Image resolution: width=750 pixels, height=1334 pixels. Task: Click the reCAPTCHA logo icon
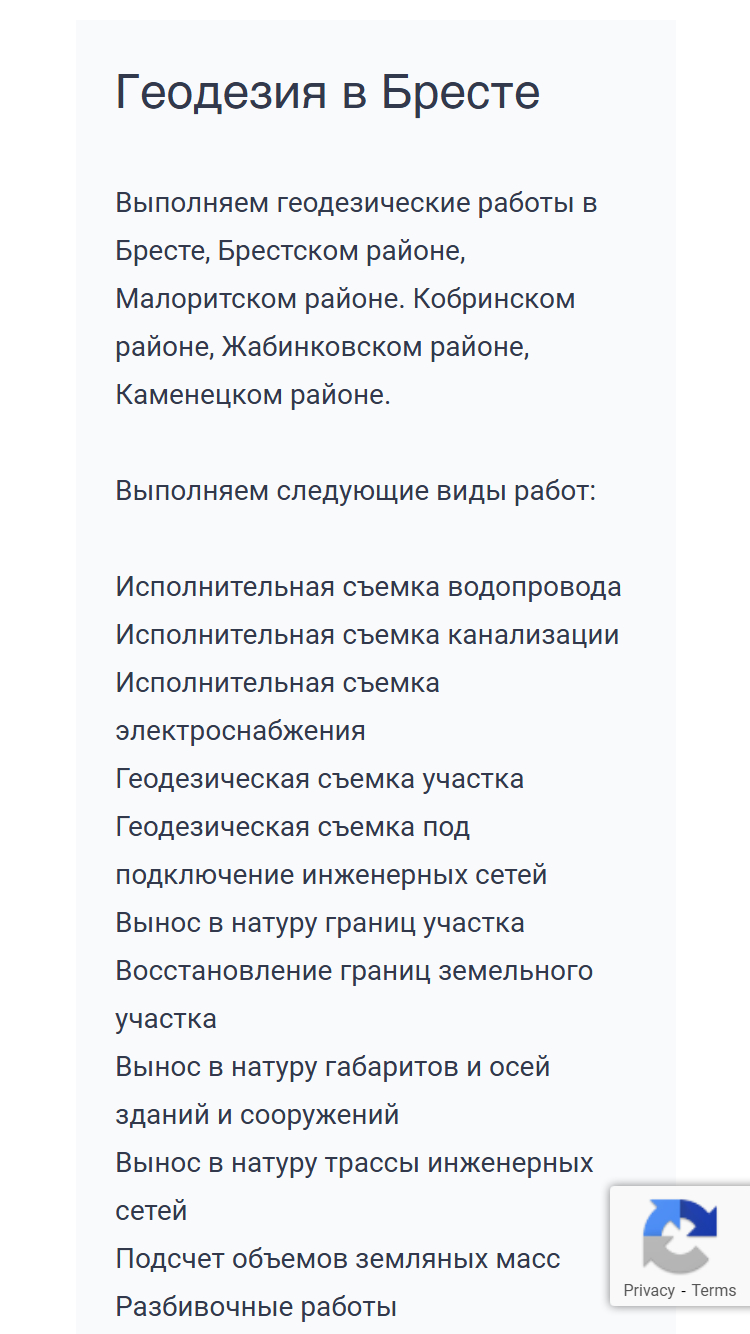click(680, 1235)
